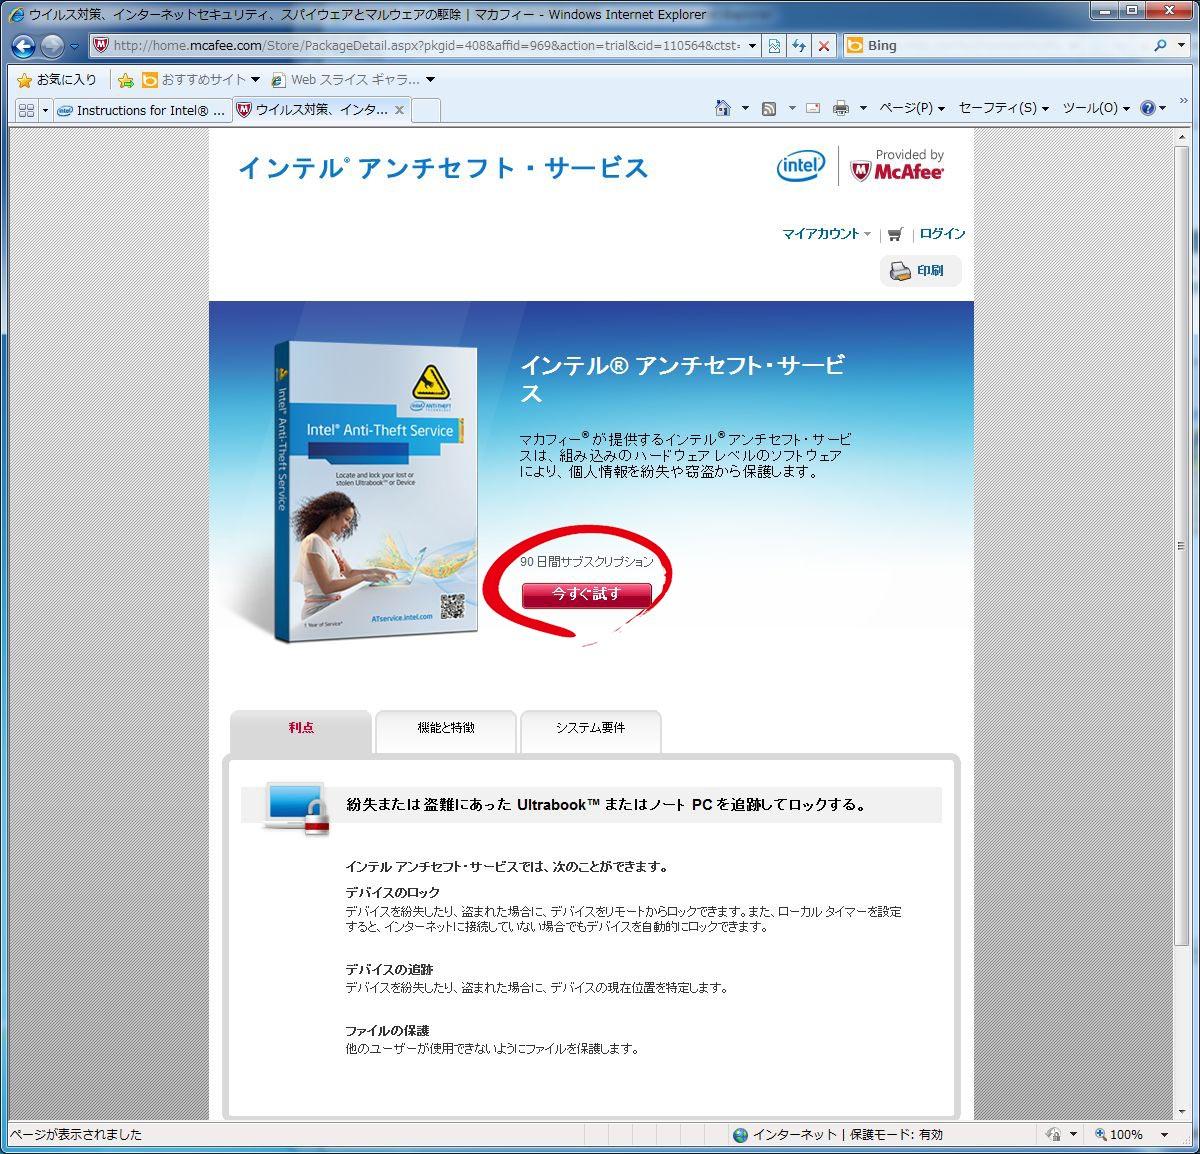The image size is (1200, 1154).
Task: Open the システム要件 tab
Action: point(591,729)
